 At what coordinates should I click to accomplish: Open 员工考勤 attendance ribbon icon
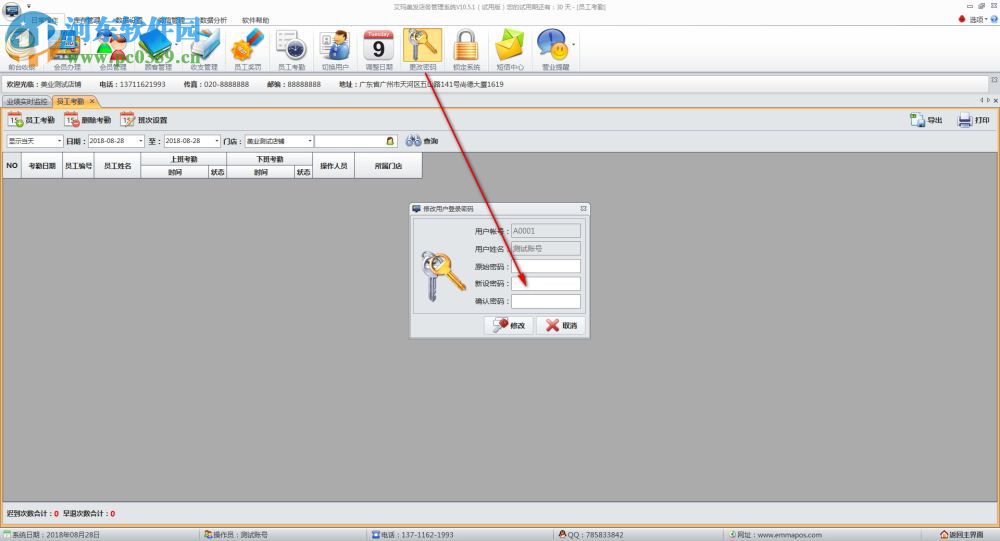click(x=291, y=50)
